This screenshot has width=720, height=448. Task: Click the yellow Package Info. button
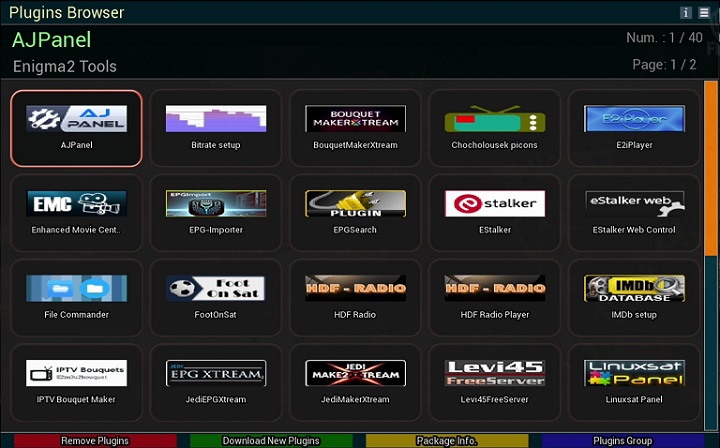[447, 441]
